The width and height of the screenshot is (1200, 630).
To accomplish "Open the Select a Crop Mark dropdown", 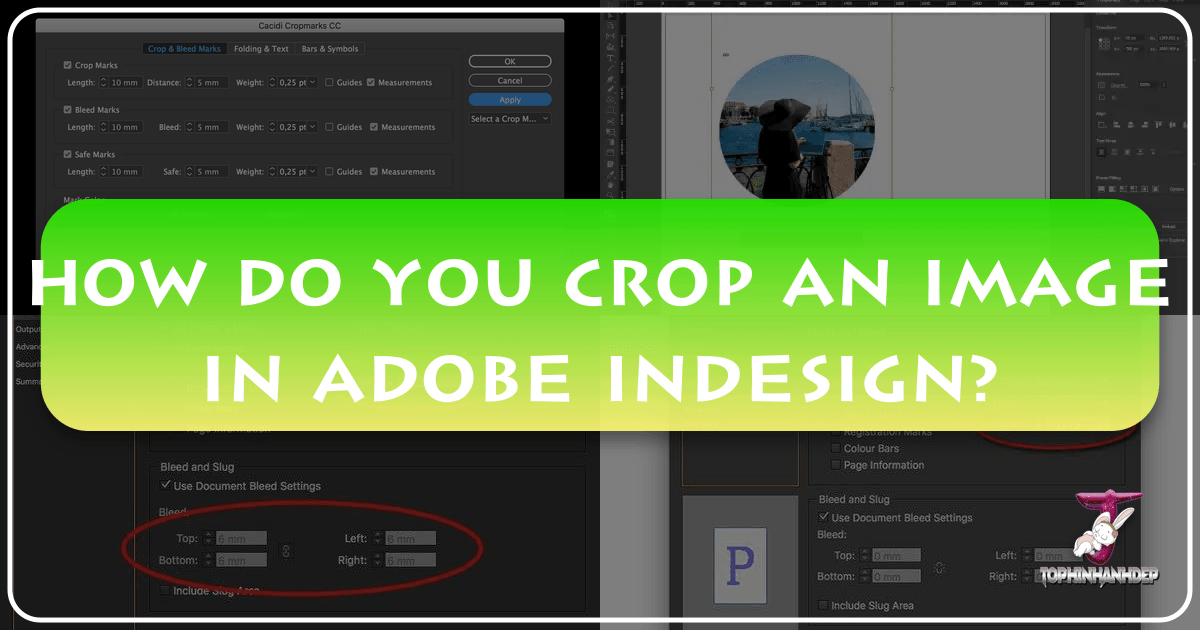I will click(x=510, y=119).
